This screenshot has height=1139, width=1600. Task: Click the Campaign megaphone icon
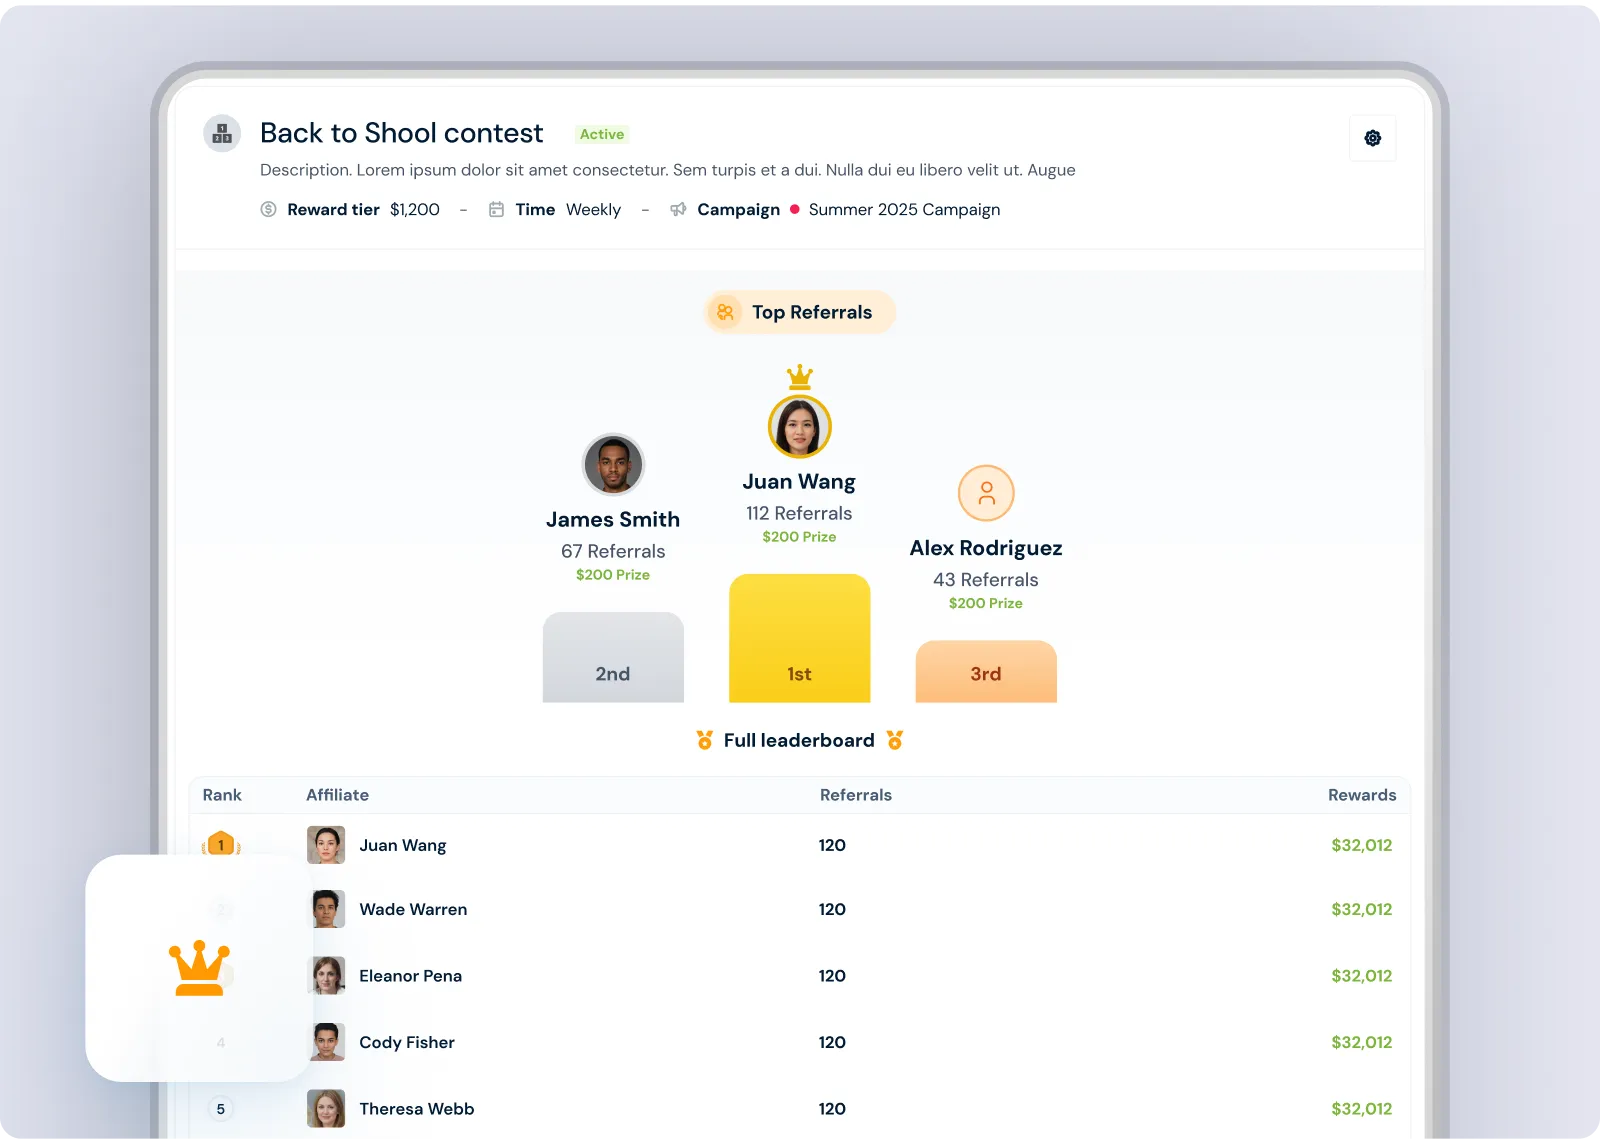click(678, 209)
